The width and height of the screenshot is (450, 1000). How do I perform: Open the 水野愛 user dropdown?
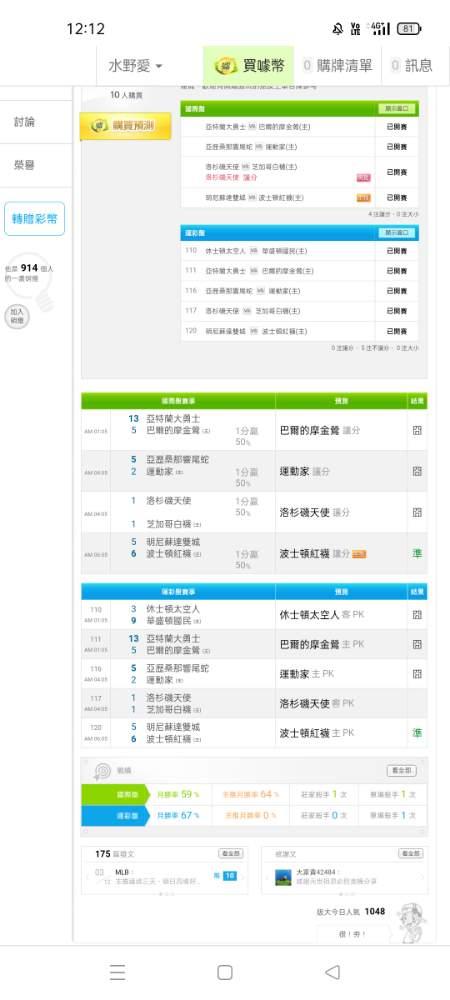(135, 66)
